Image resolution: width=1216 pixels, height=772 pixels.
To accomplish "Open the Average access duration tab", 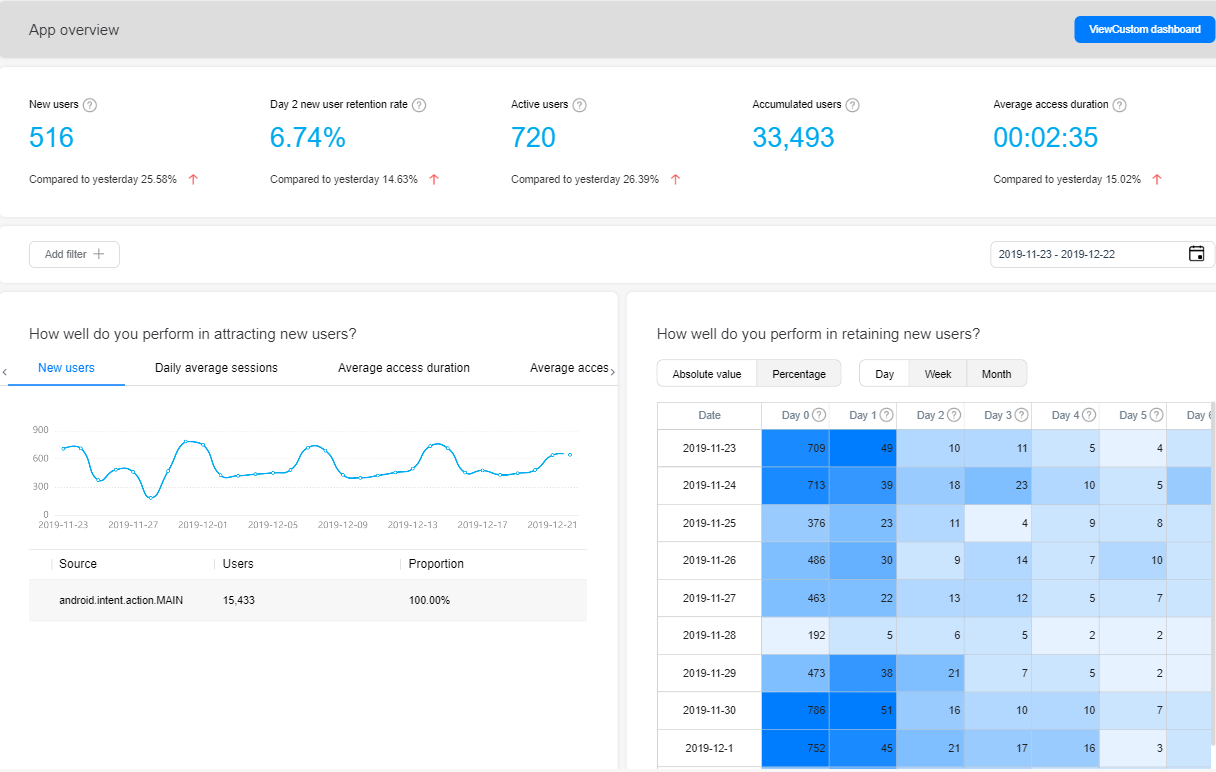I will (403, 367).
